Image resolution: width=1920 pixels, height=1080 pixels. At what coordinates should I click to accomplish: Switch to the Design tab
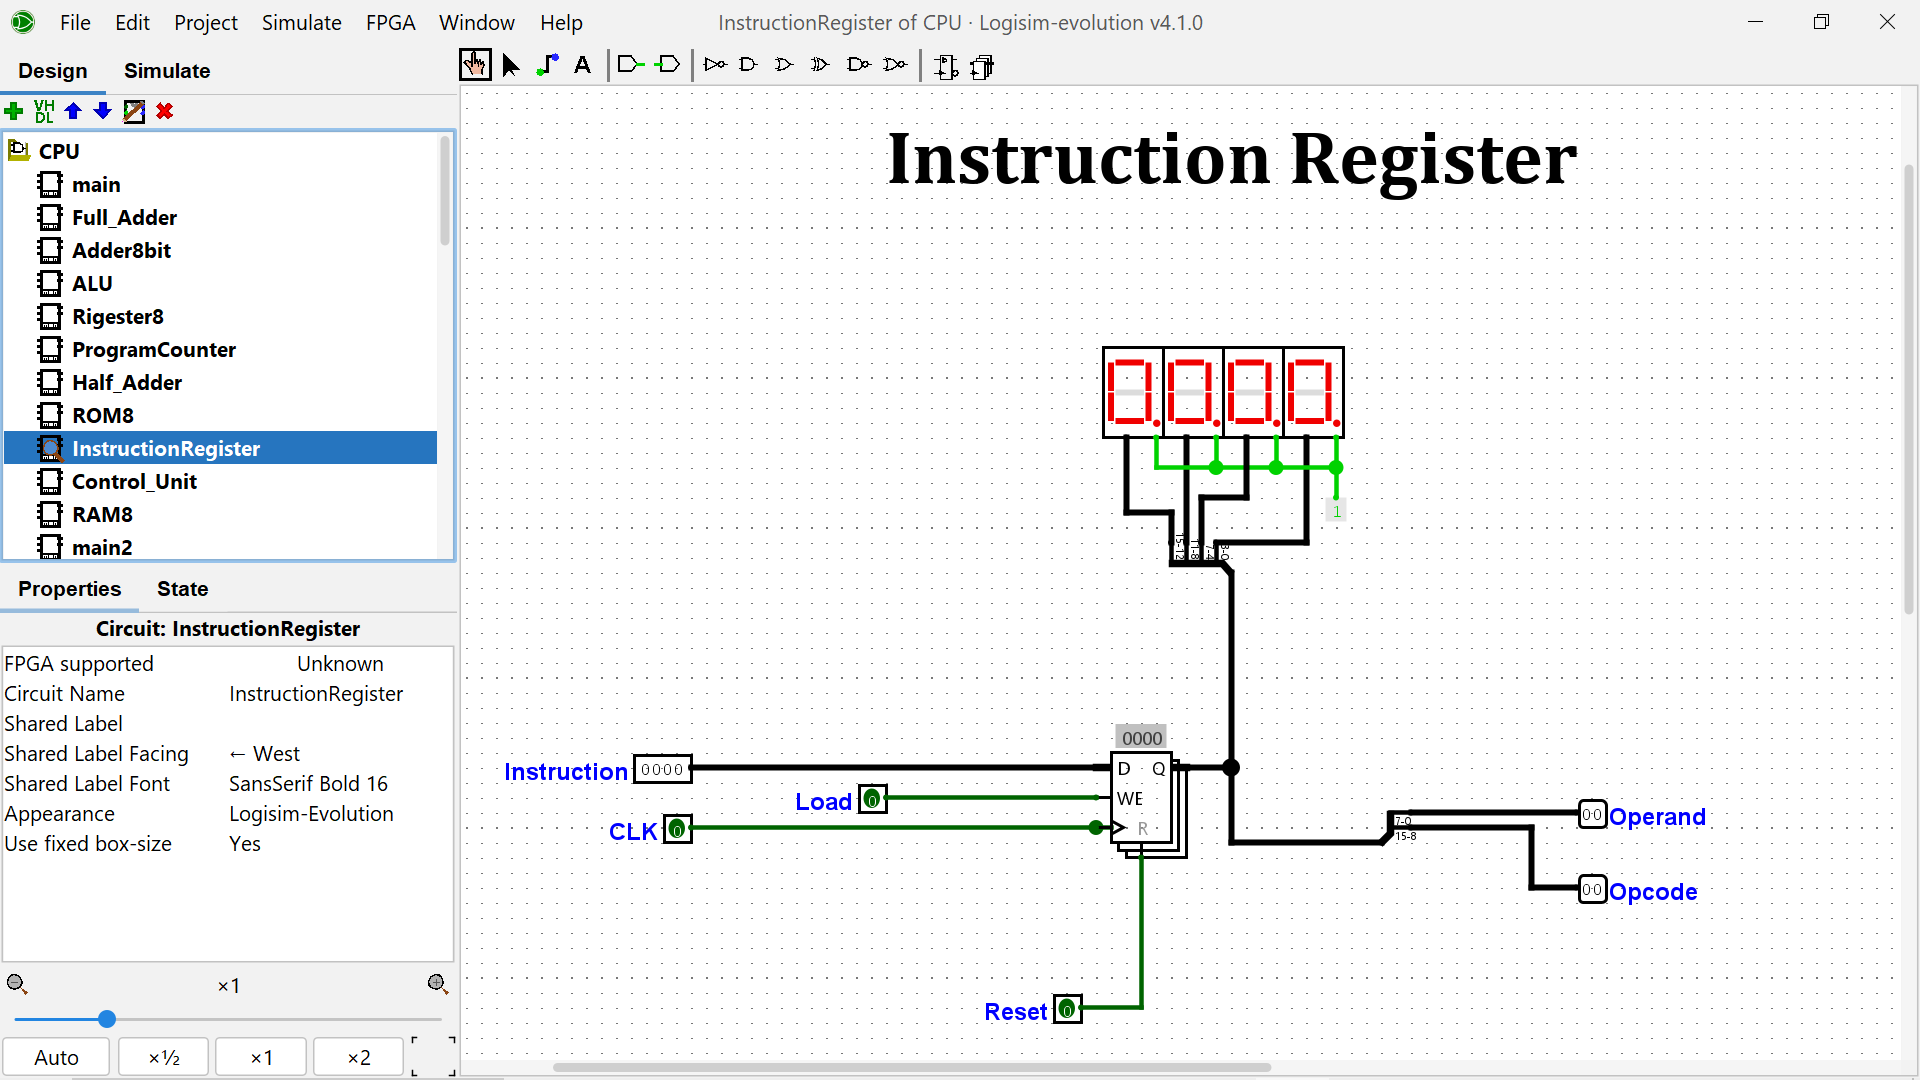pos(53,71)
